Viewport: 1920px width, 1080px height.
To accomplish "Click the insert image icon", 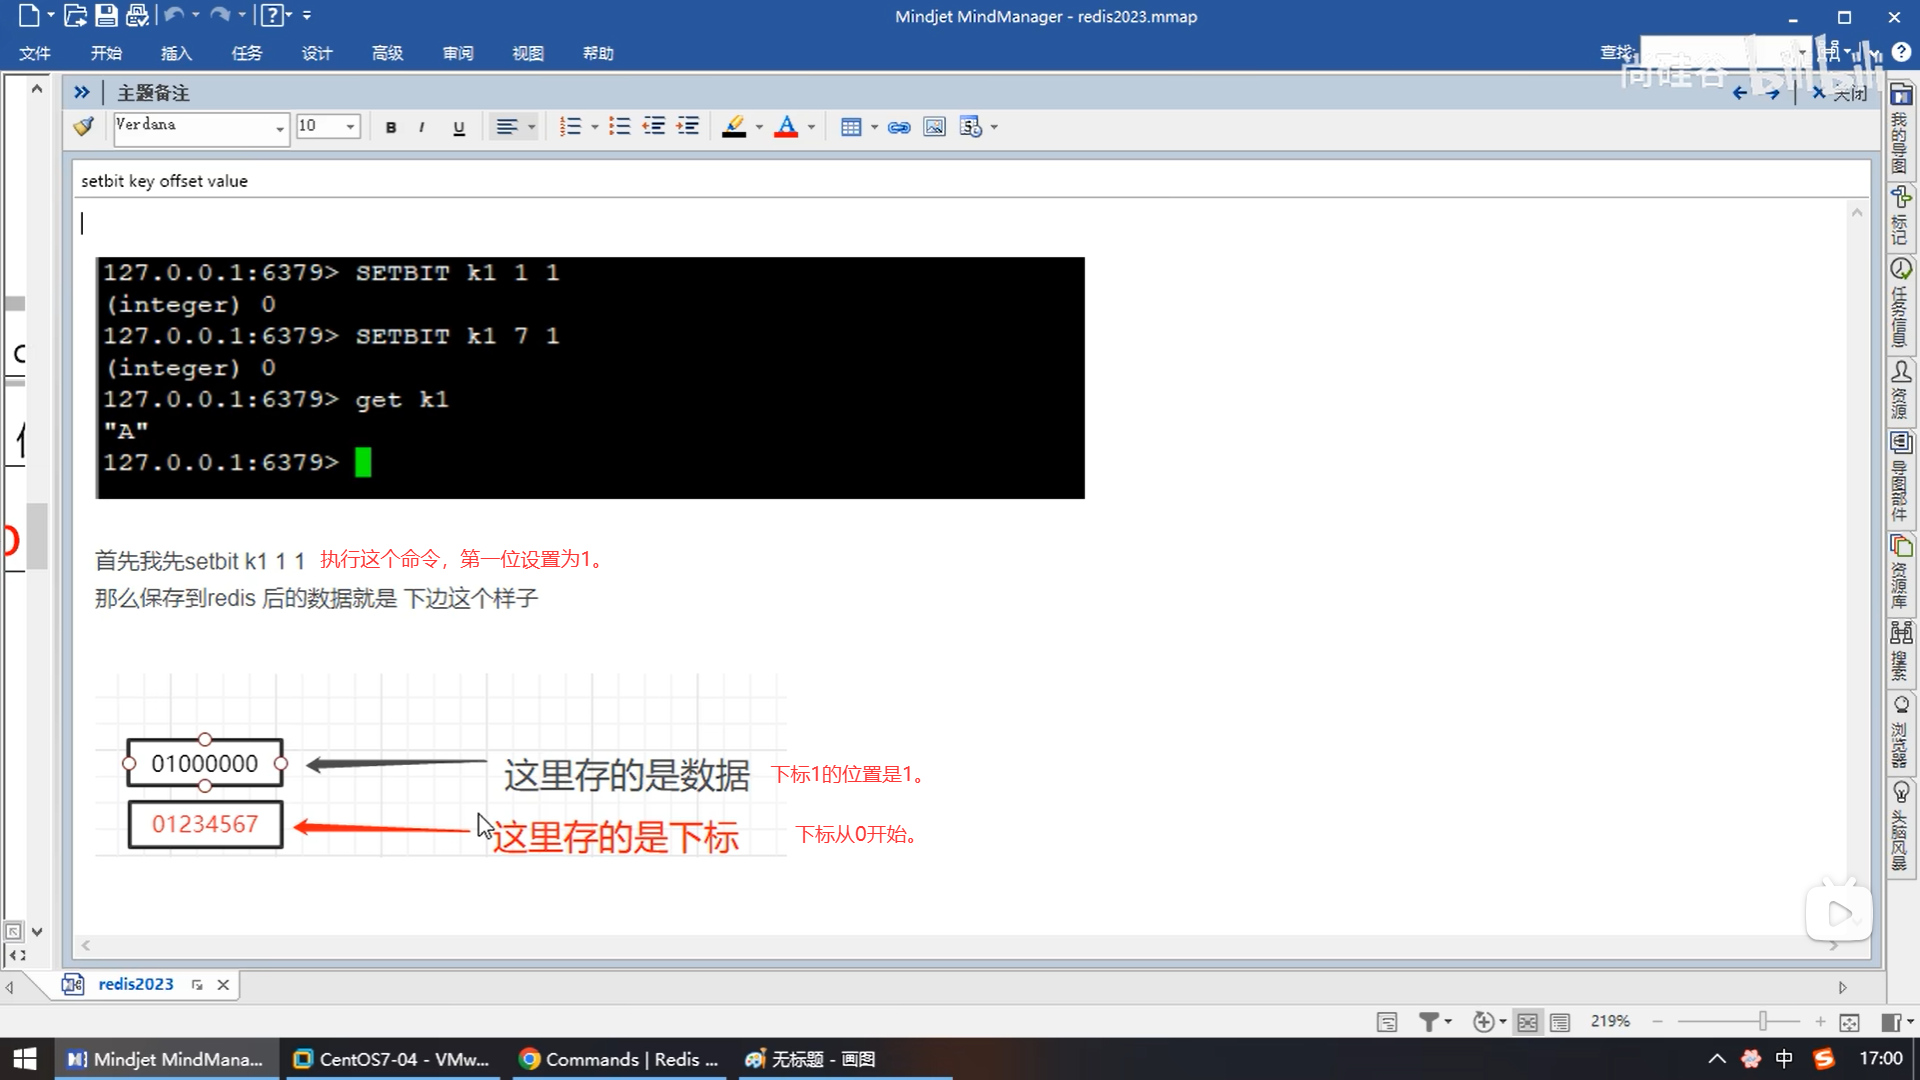I will point(934,127).
